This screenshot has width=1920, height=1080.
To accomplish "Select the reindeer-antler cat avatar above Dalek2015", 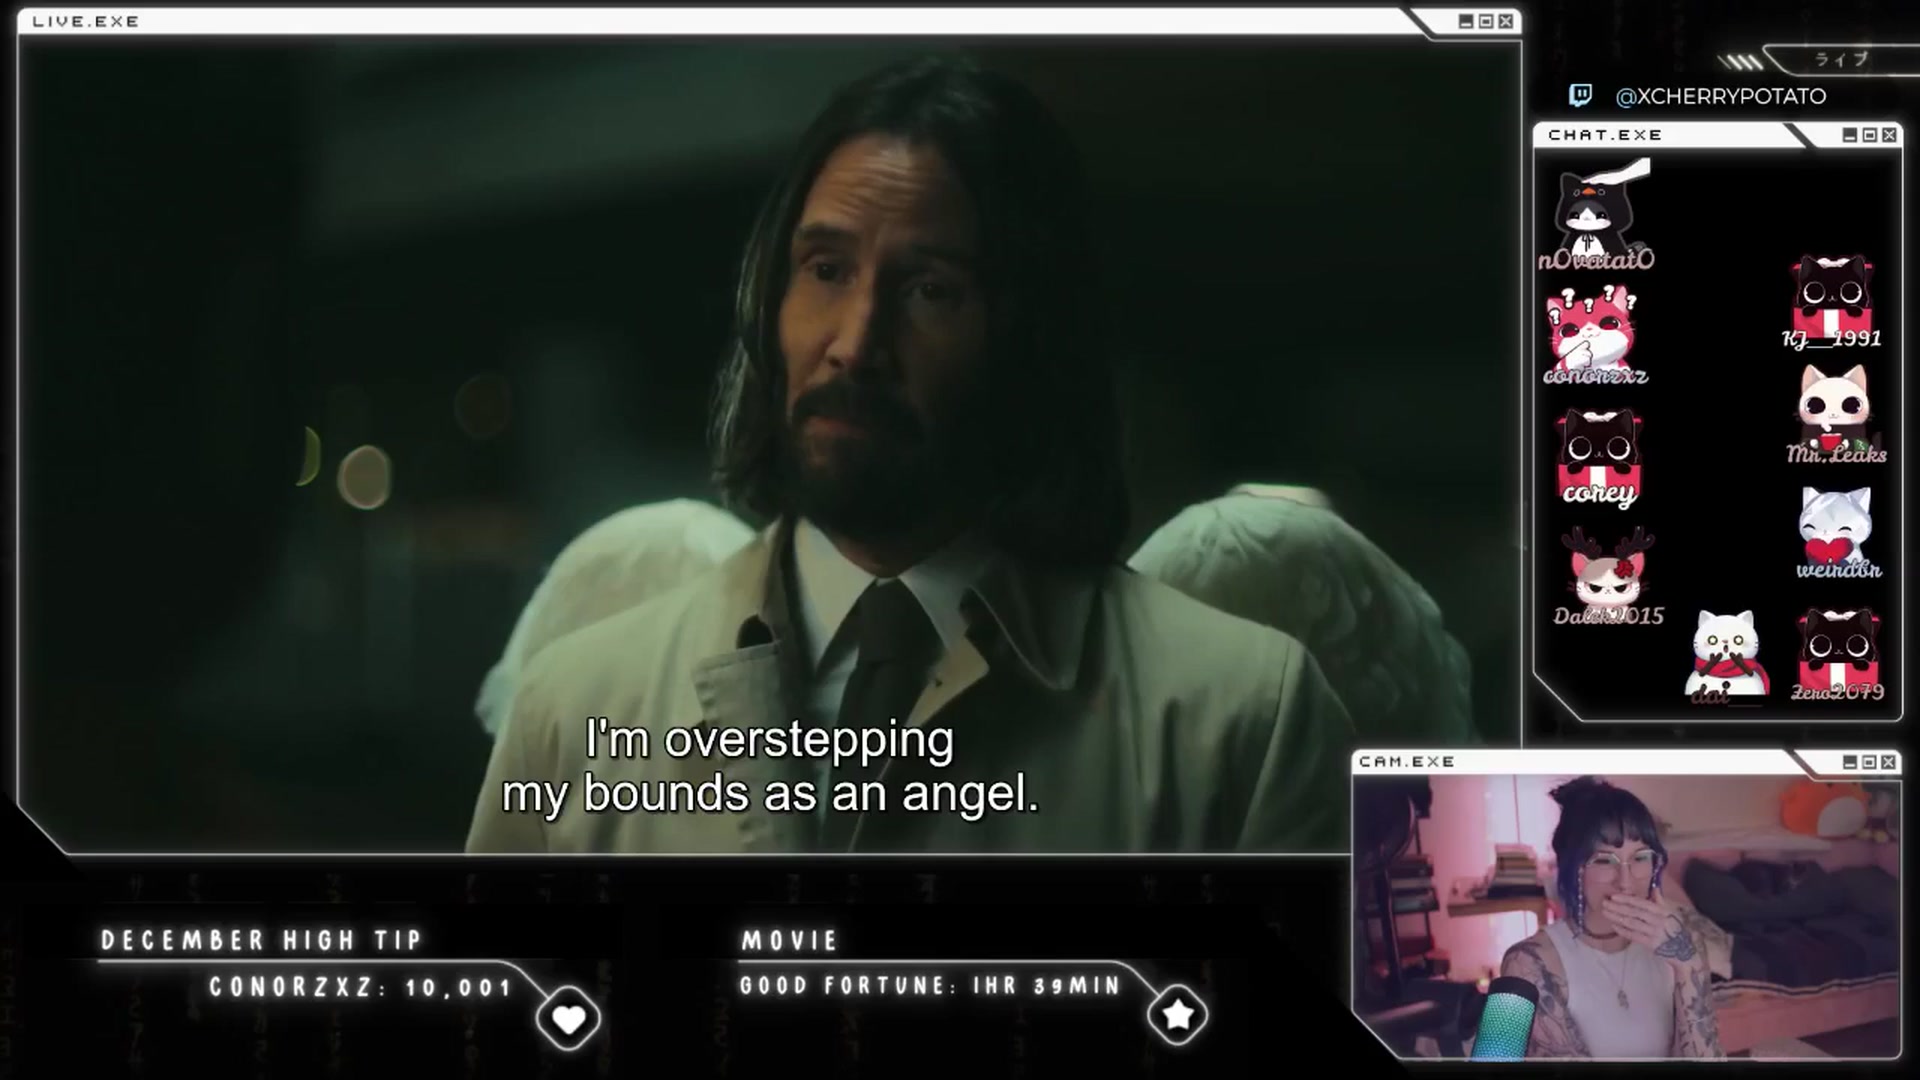I will click(1610, 568).
